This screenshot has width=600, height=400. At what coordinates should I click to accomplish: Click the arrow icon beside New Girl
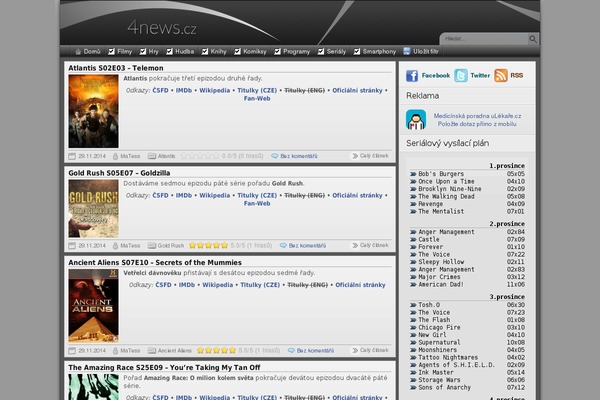pos(413,335)
